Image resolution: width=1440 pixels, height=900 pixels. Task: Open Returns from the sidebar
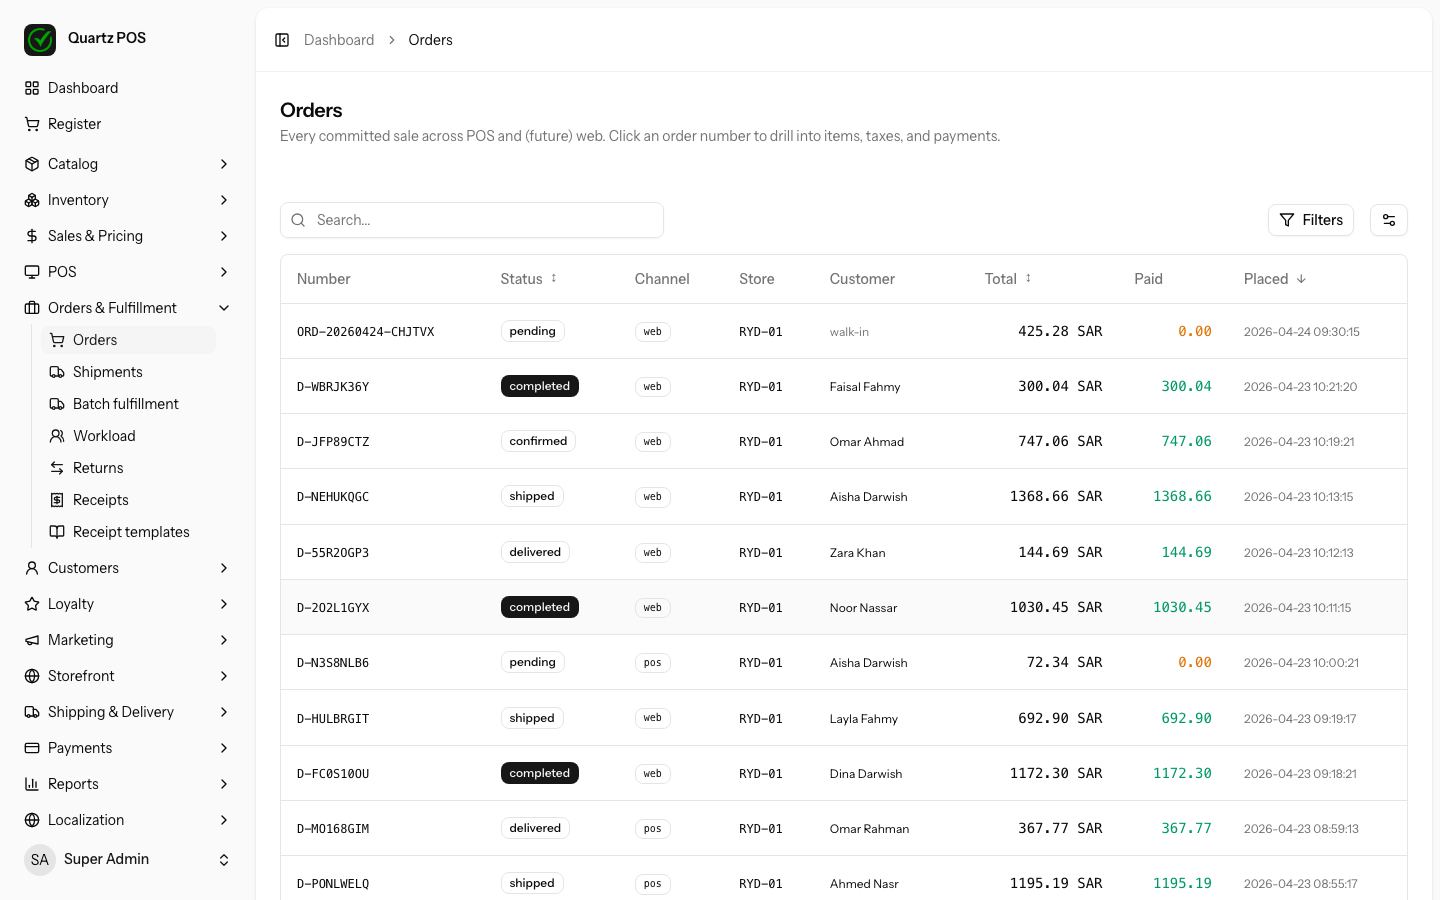pos(128,468)
